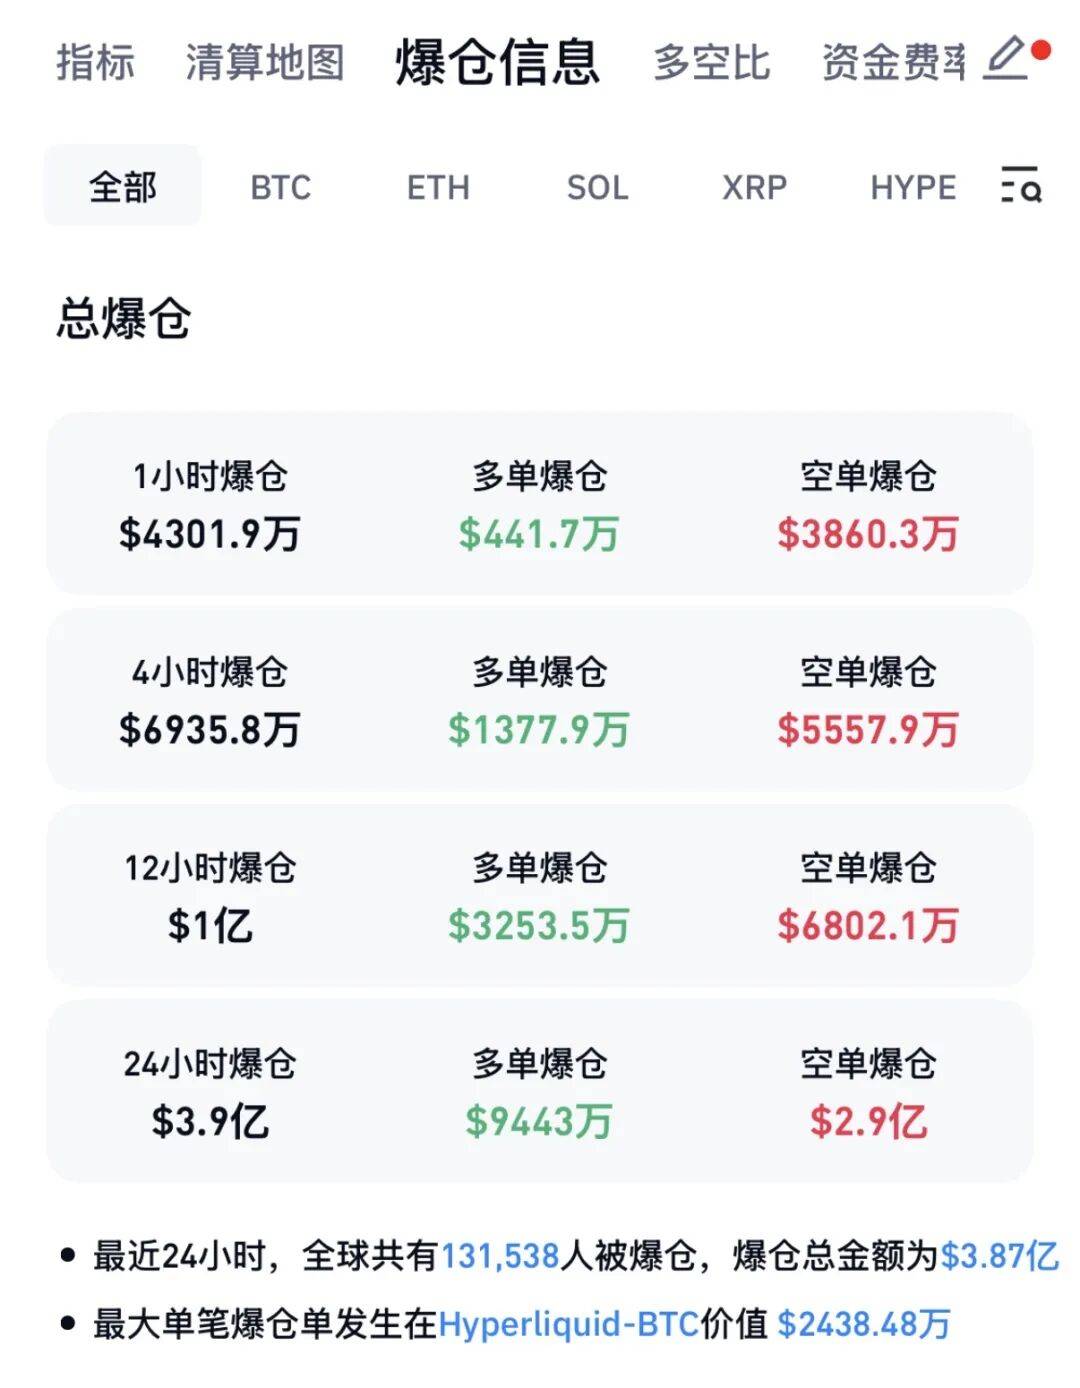Select the 24小时爆仓 row card
The image size is (1080, 1388).
click(539, 1092)
